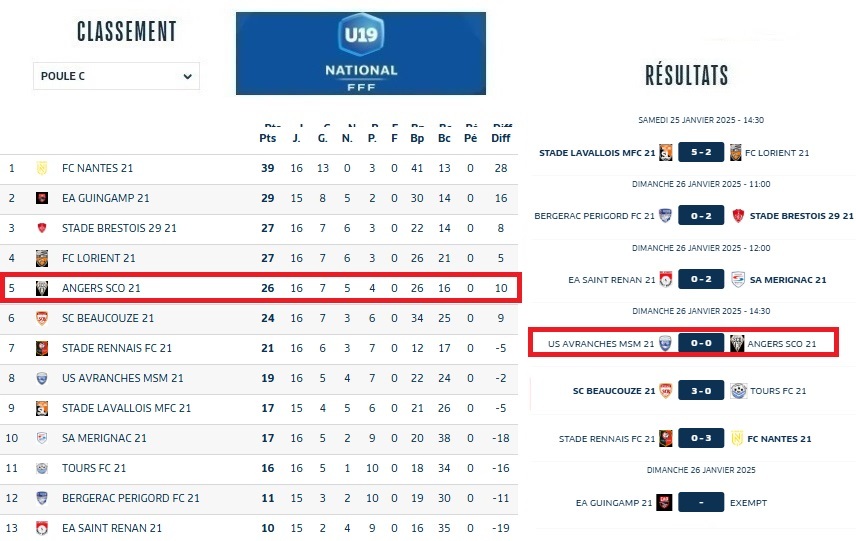
Task: Sort standings by the Pts column
Action: (x=267, y=138)
